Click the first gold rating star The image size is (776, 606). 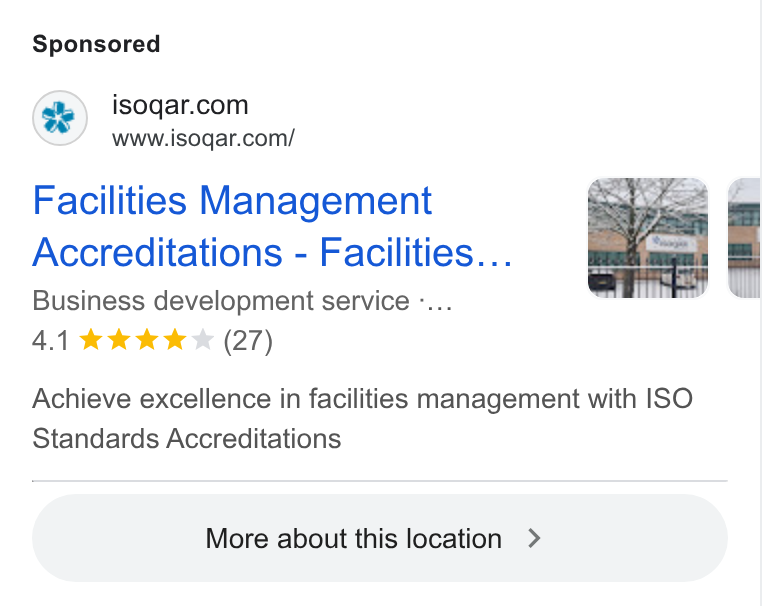pyautogui.click(x=91, y=340)
